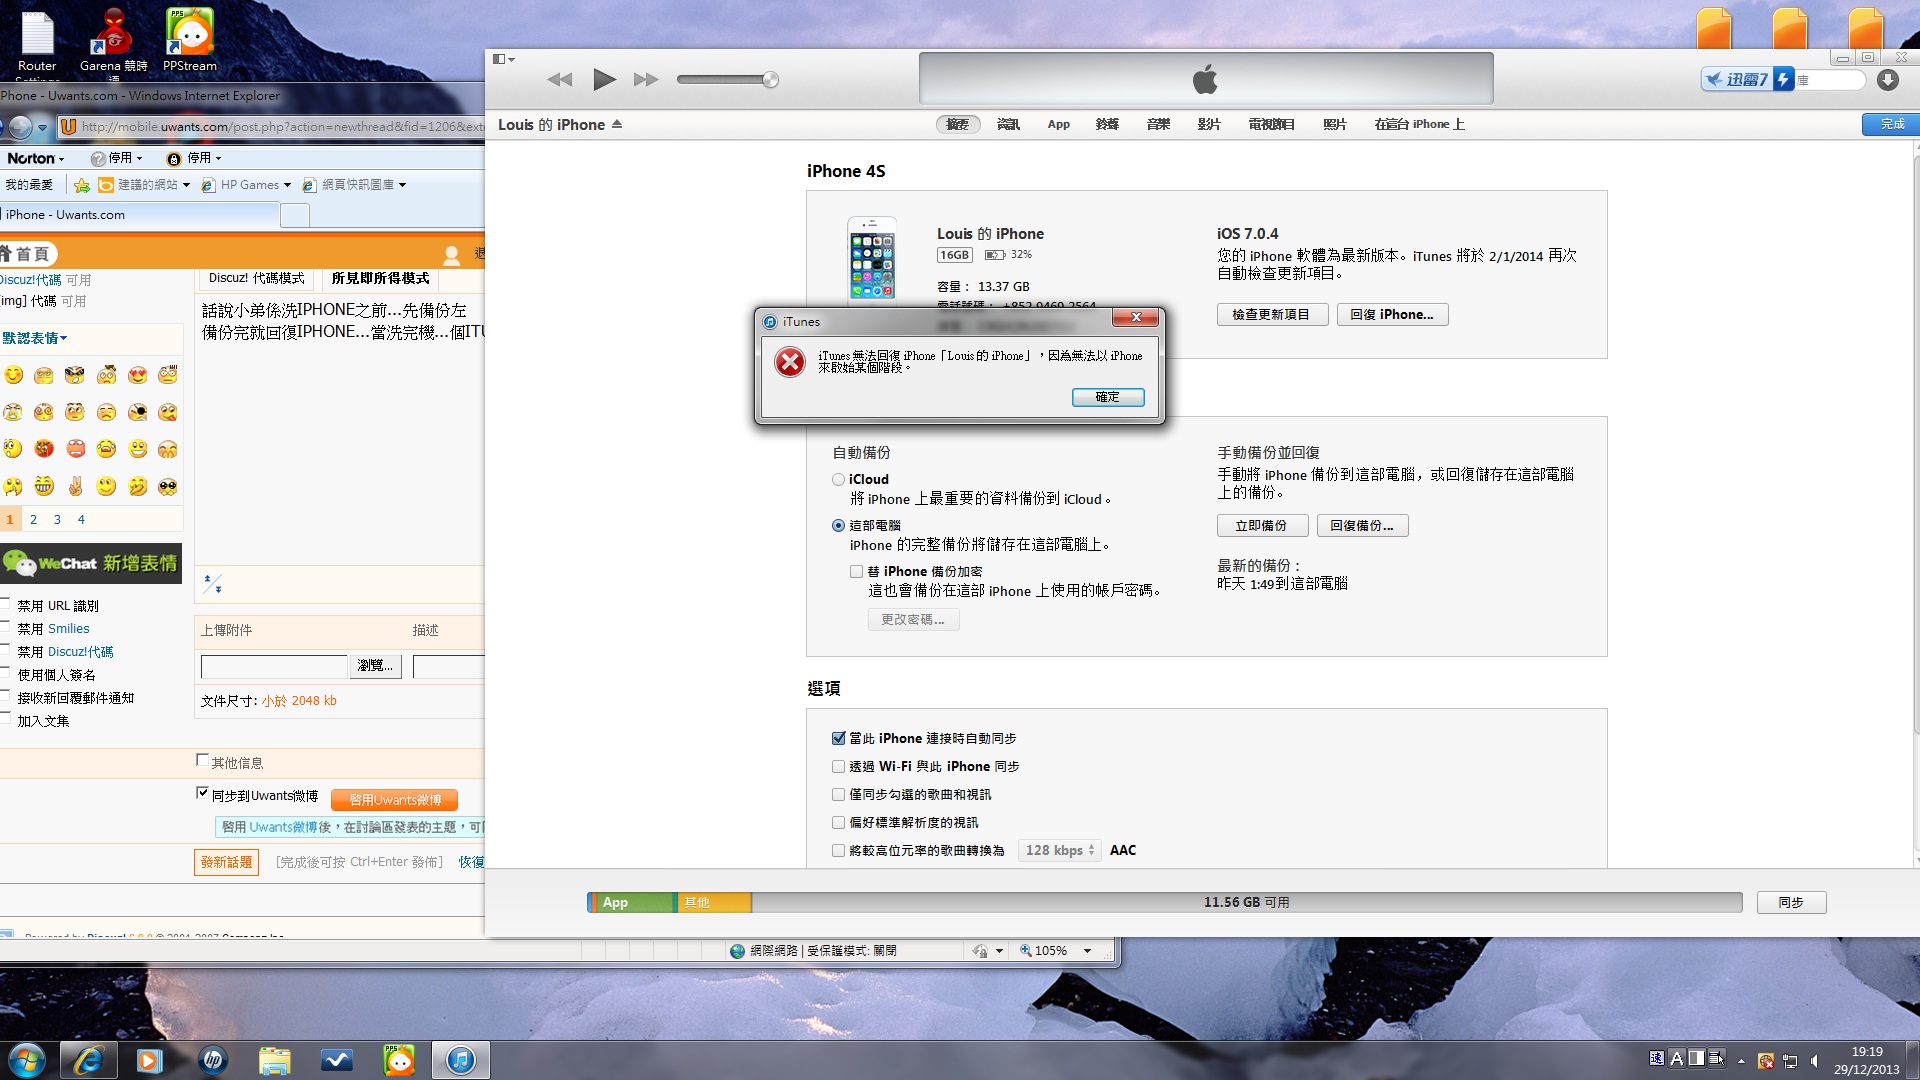1920x1080 pixels.
Task: Open Internet Explorer from the taskbar
Action: coord(88,1060)
